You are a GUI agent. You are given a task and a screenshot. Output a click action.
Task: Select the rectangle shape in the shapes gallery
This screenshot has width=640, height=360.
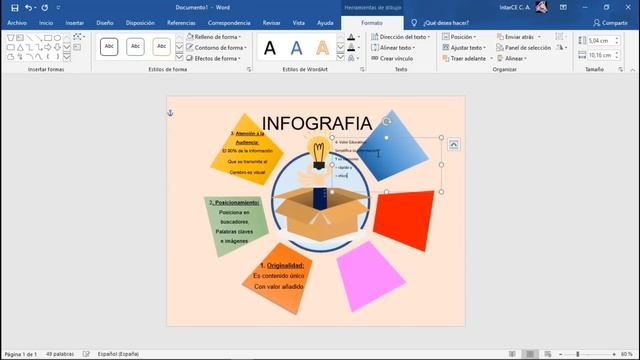coord(48,38)
